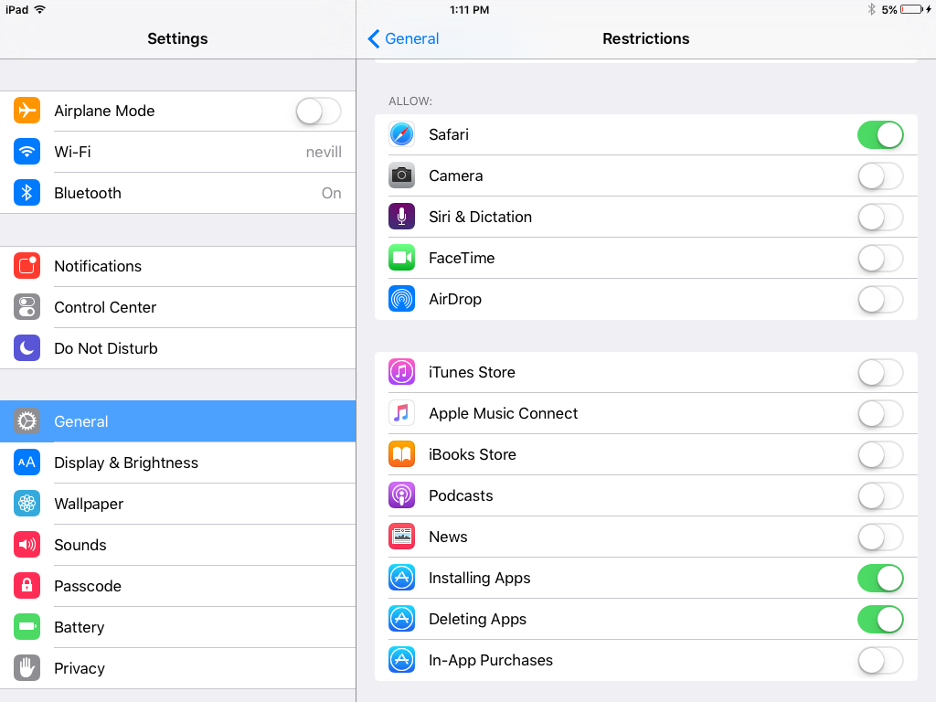Tap the 'nevill' Wi-Fi network name
This screenshot has height=702, width=936.
click(x=324, y=152)
